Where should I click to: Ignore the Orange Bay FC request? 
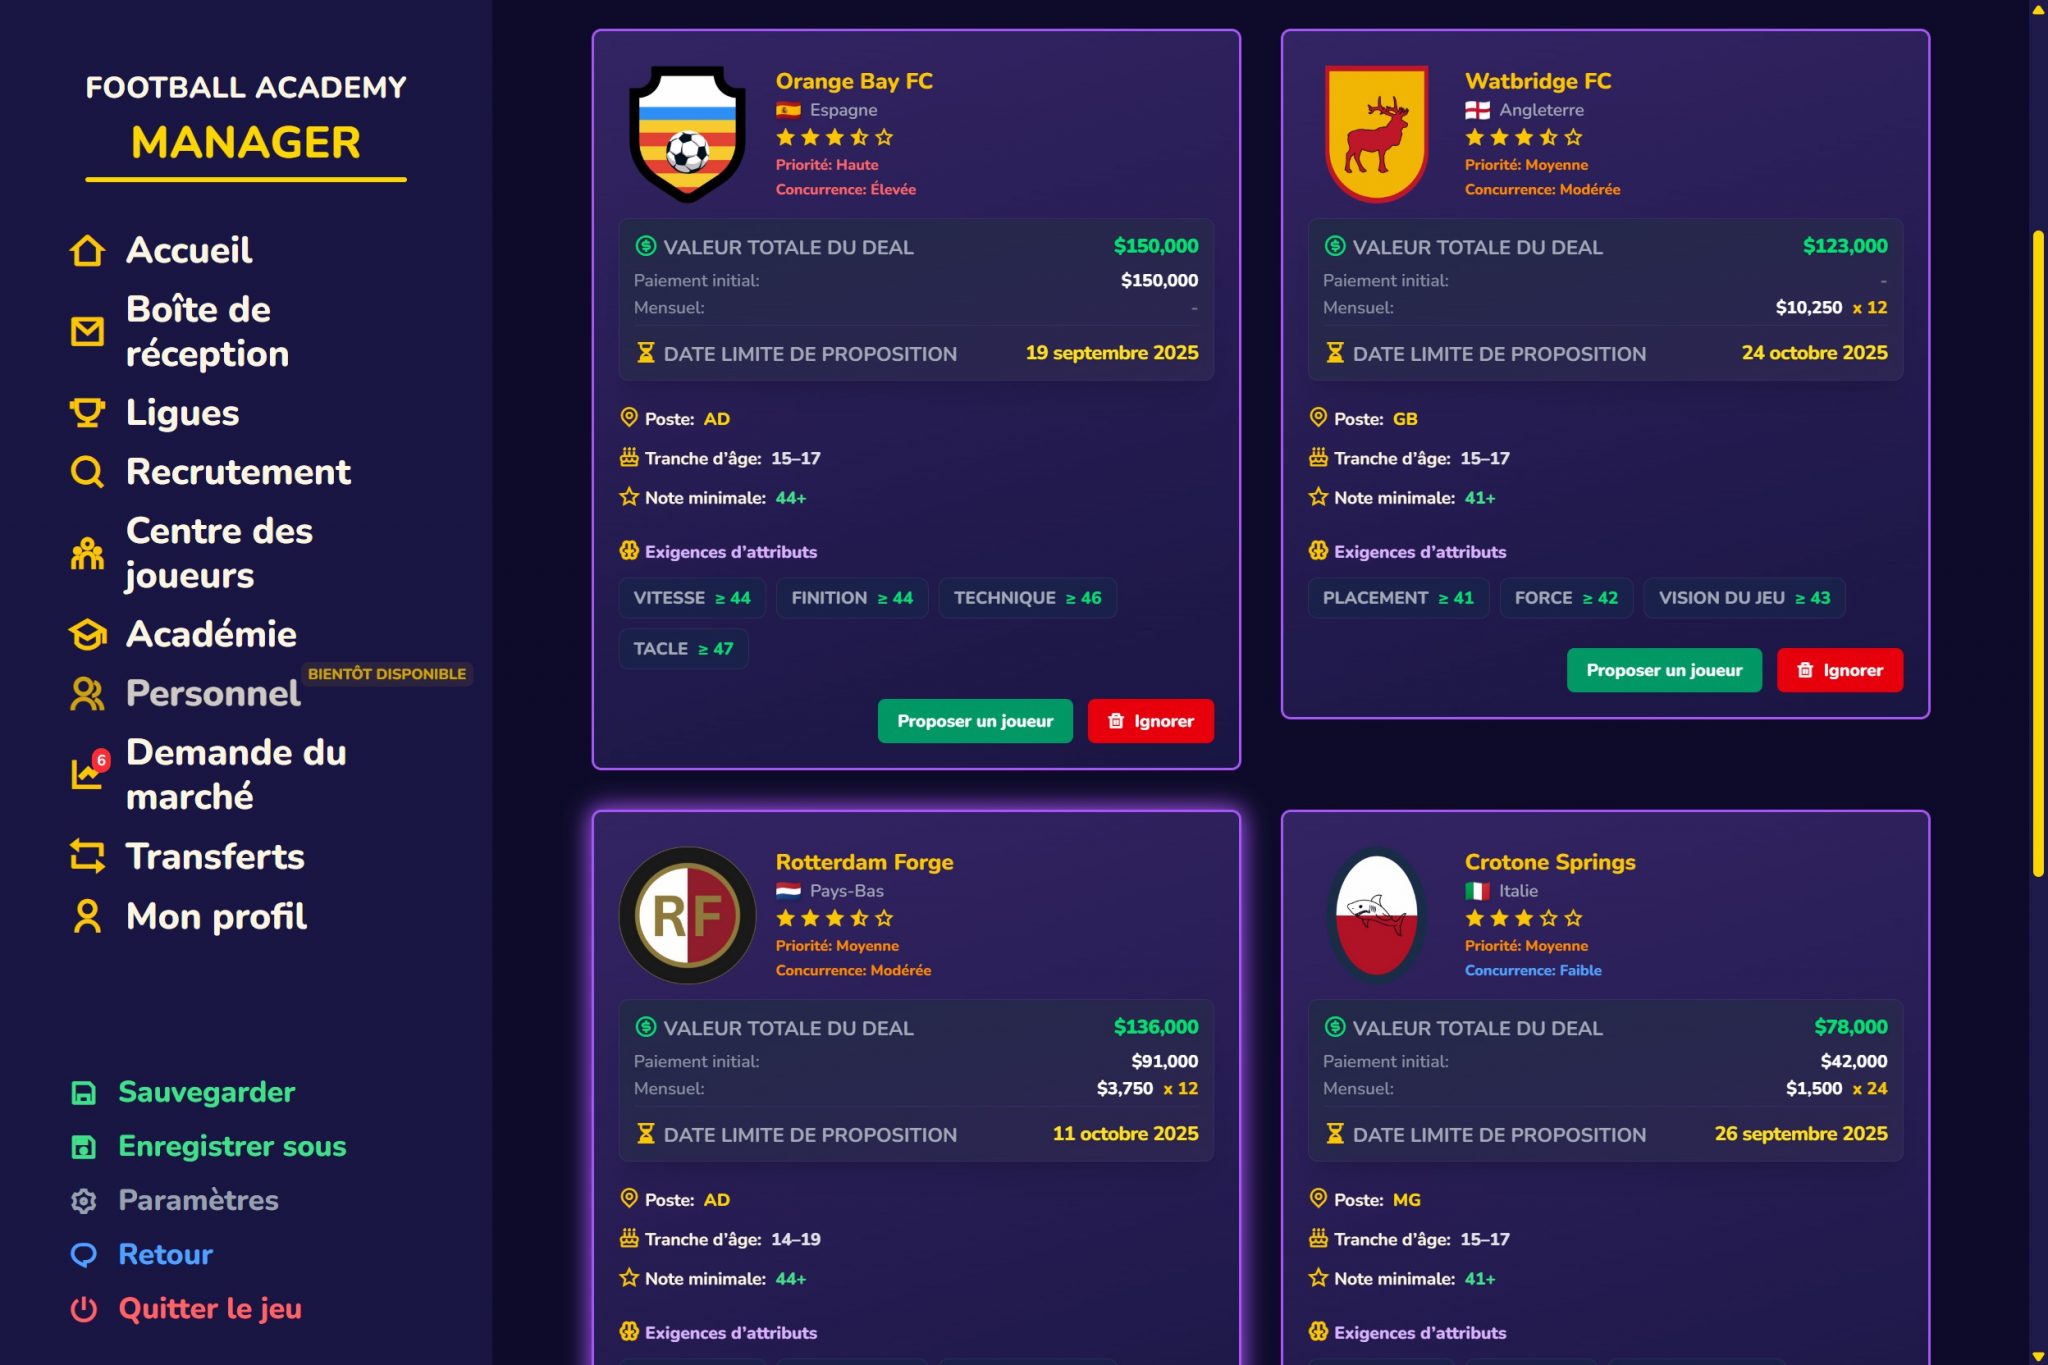pyautogui.click(x=1150, y=721)
